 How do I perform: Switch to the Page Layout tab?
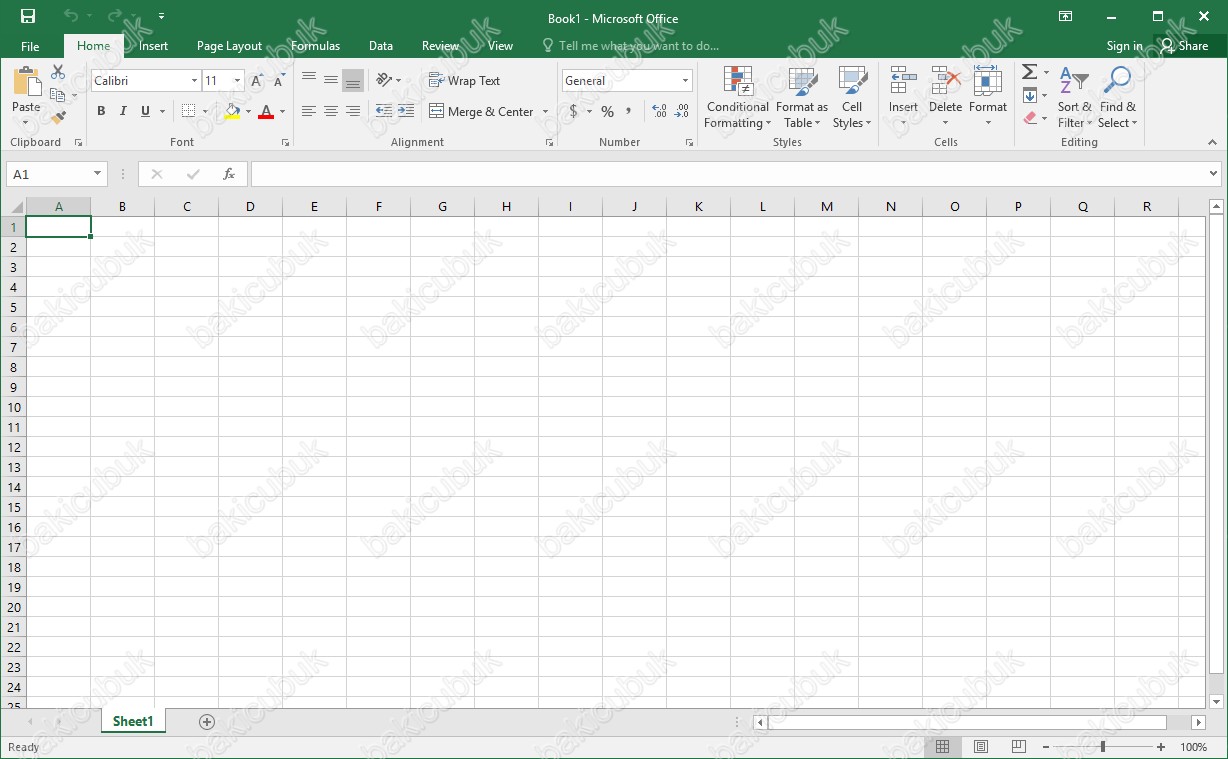click(229, 46)
